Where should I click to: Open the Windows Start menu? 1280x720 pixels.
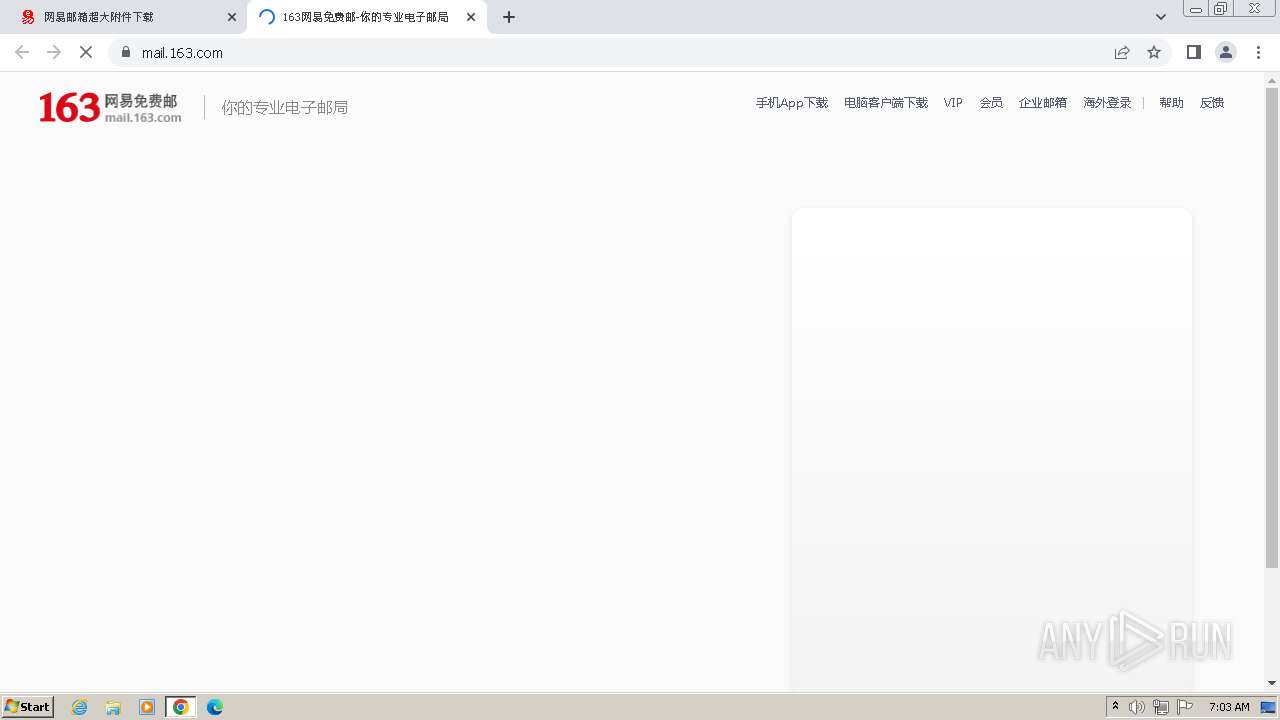[28, 707]
